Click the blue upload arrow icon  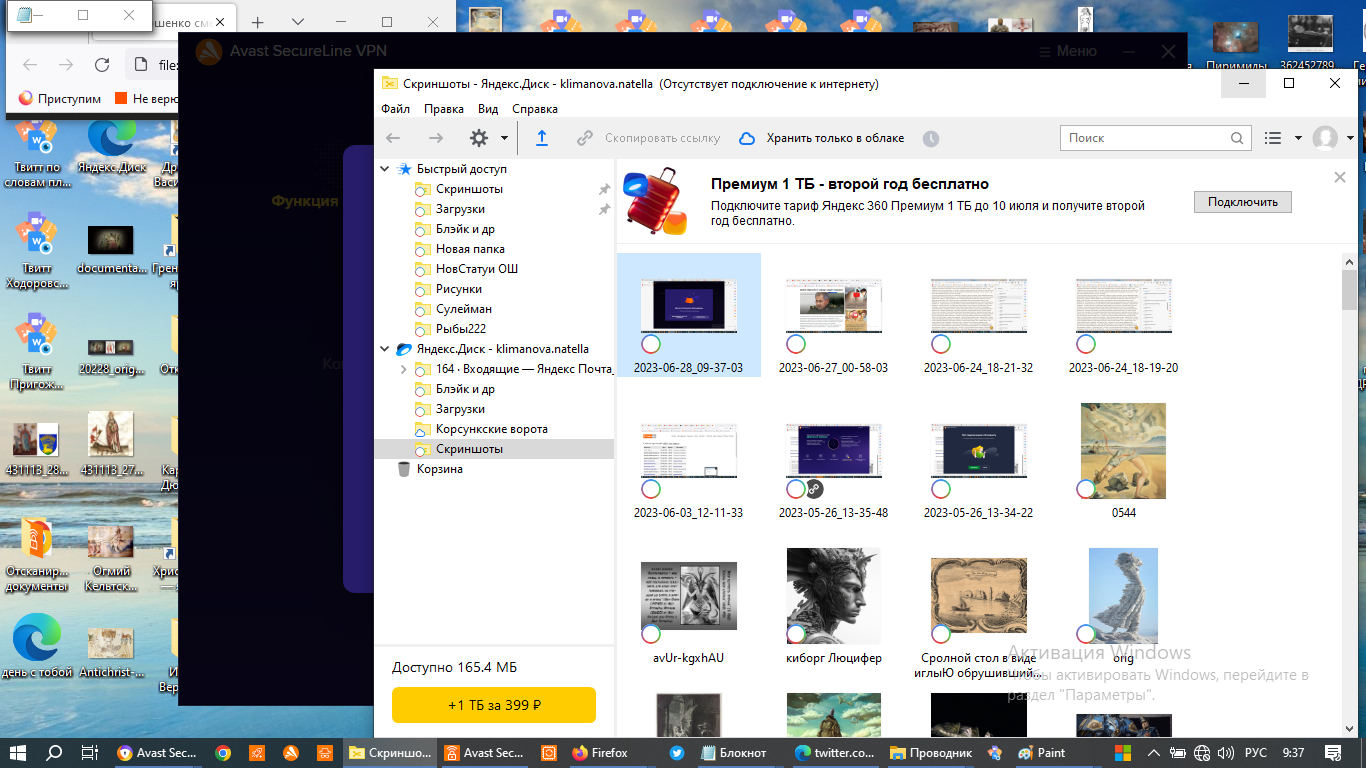(x=542, y=138)
